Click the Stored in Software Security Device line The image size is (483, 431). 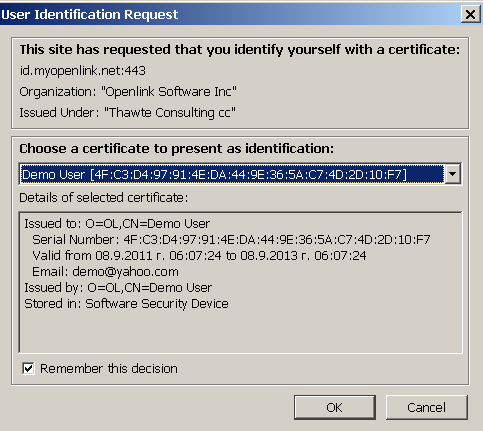[x=126, y=304]
